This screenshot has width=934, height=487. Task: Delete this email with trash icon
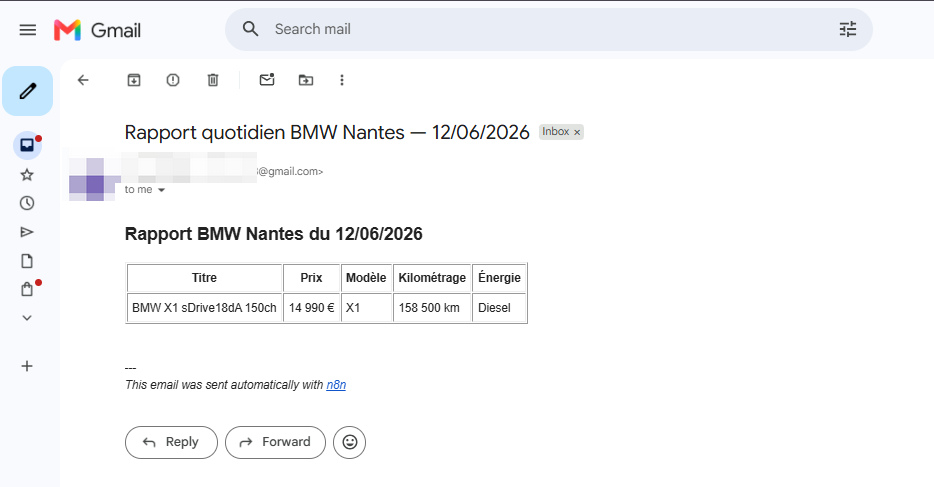213,80
